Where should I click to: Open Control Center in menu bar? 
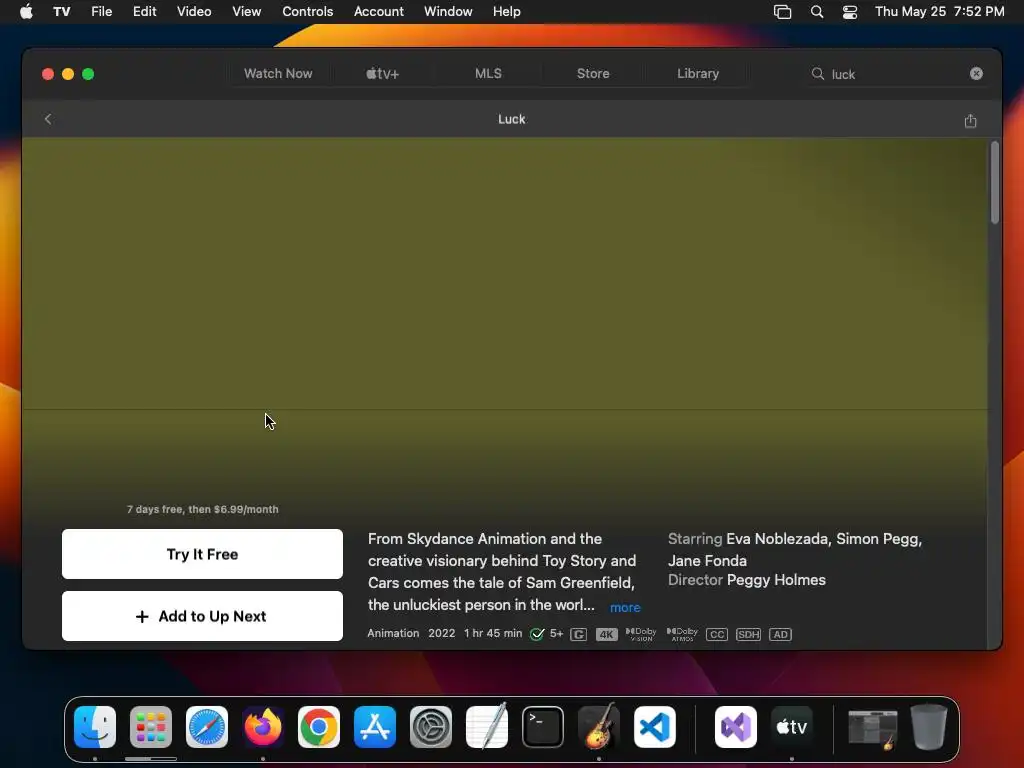coord(850,11)
